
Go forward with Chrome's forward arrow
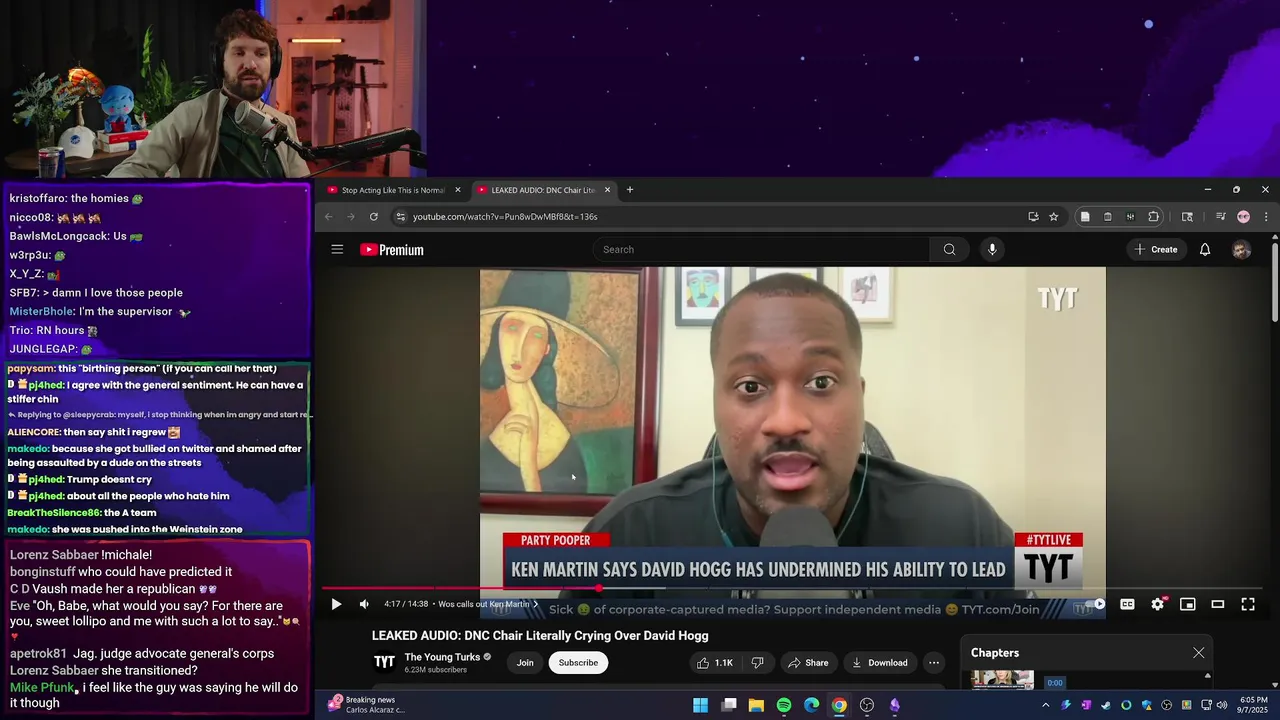click(x=351, y=217)
